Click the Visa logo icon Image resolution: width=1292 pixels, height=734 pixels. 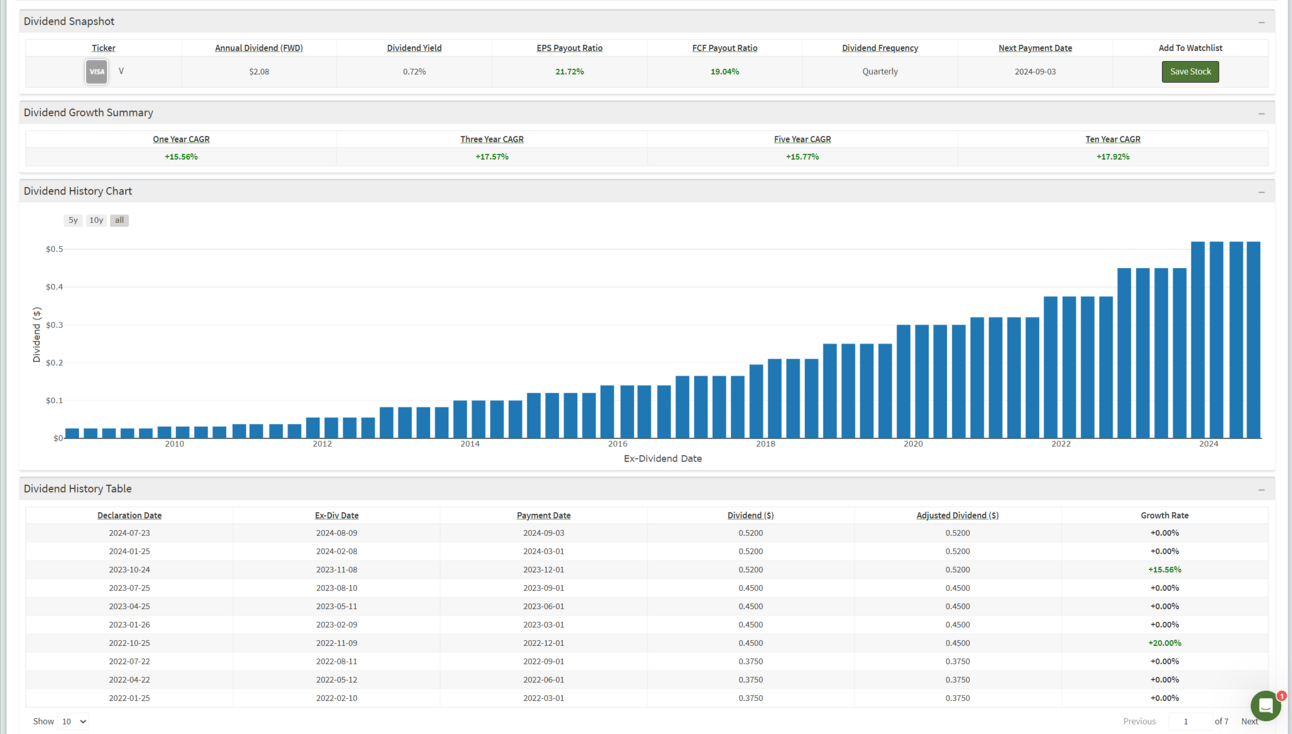coord(96,72)
